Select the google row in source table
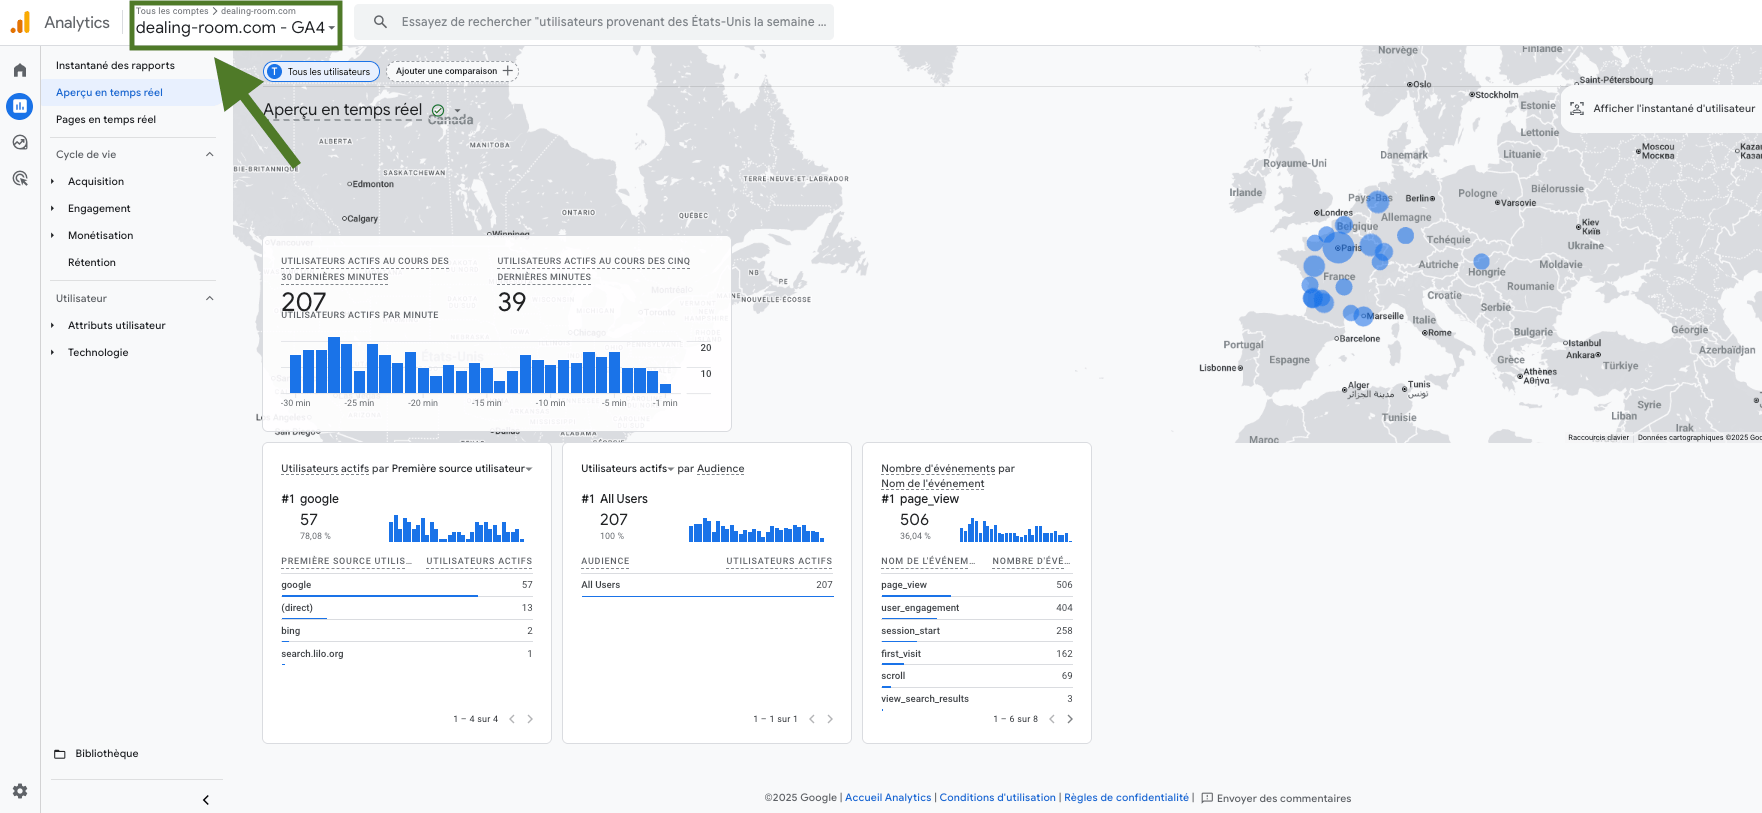 tap(406, 585)
